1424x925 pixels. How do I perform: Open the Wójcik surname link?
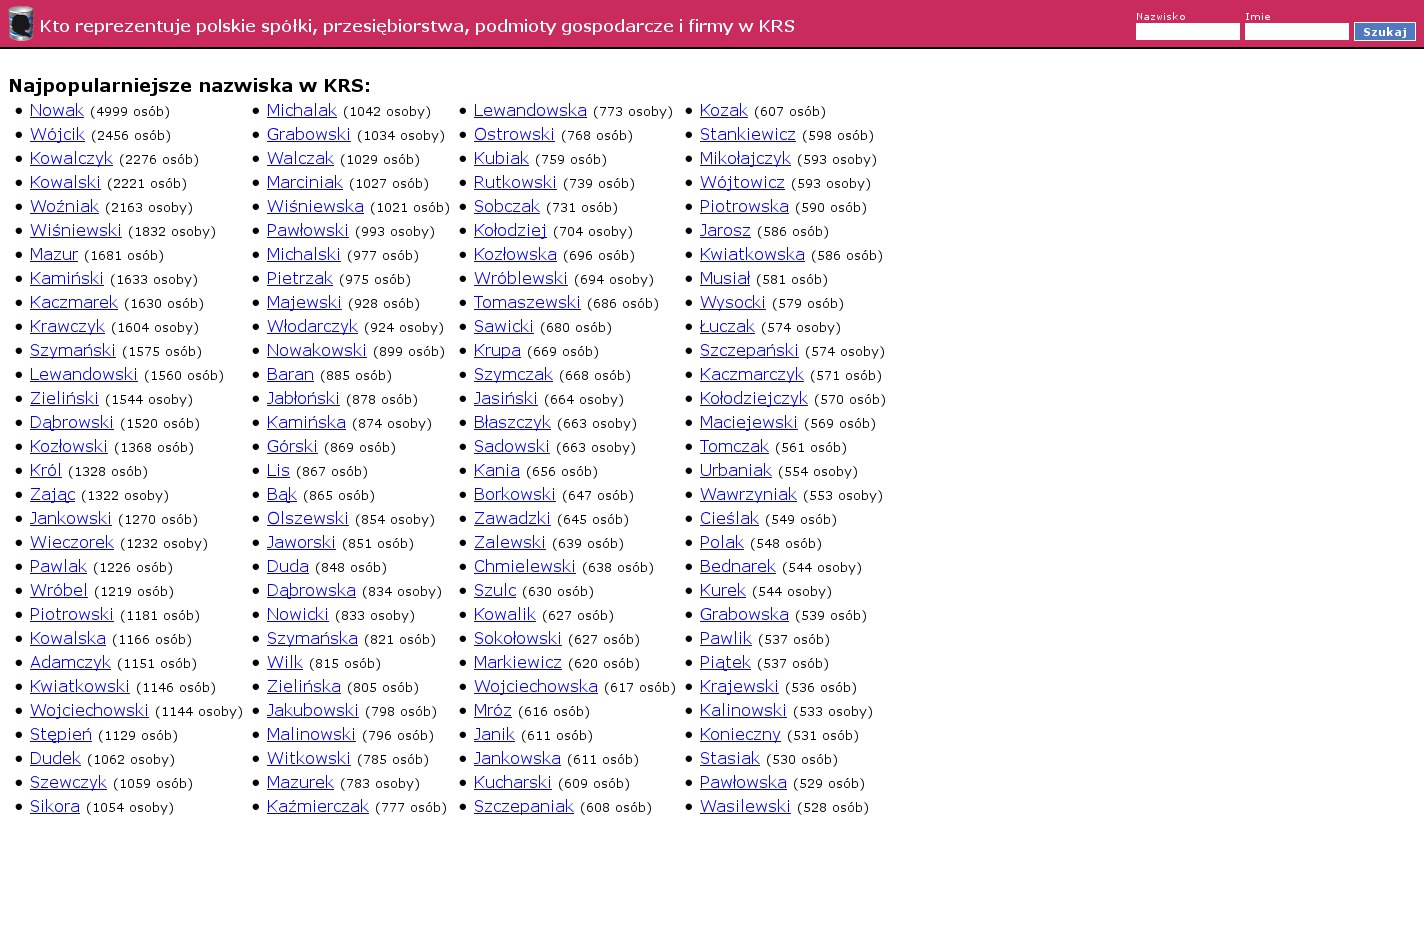pos(57,135)
